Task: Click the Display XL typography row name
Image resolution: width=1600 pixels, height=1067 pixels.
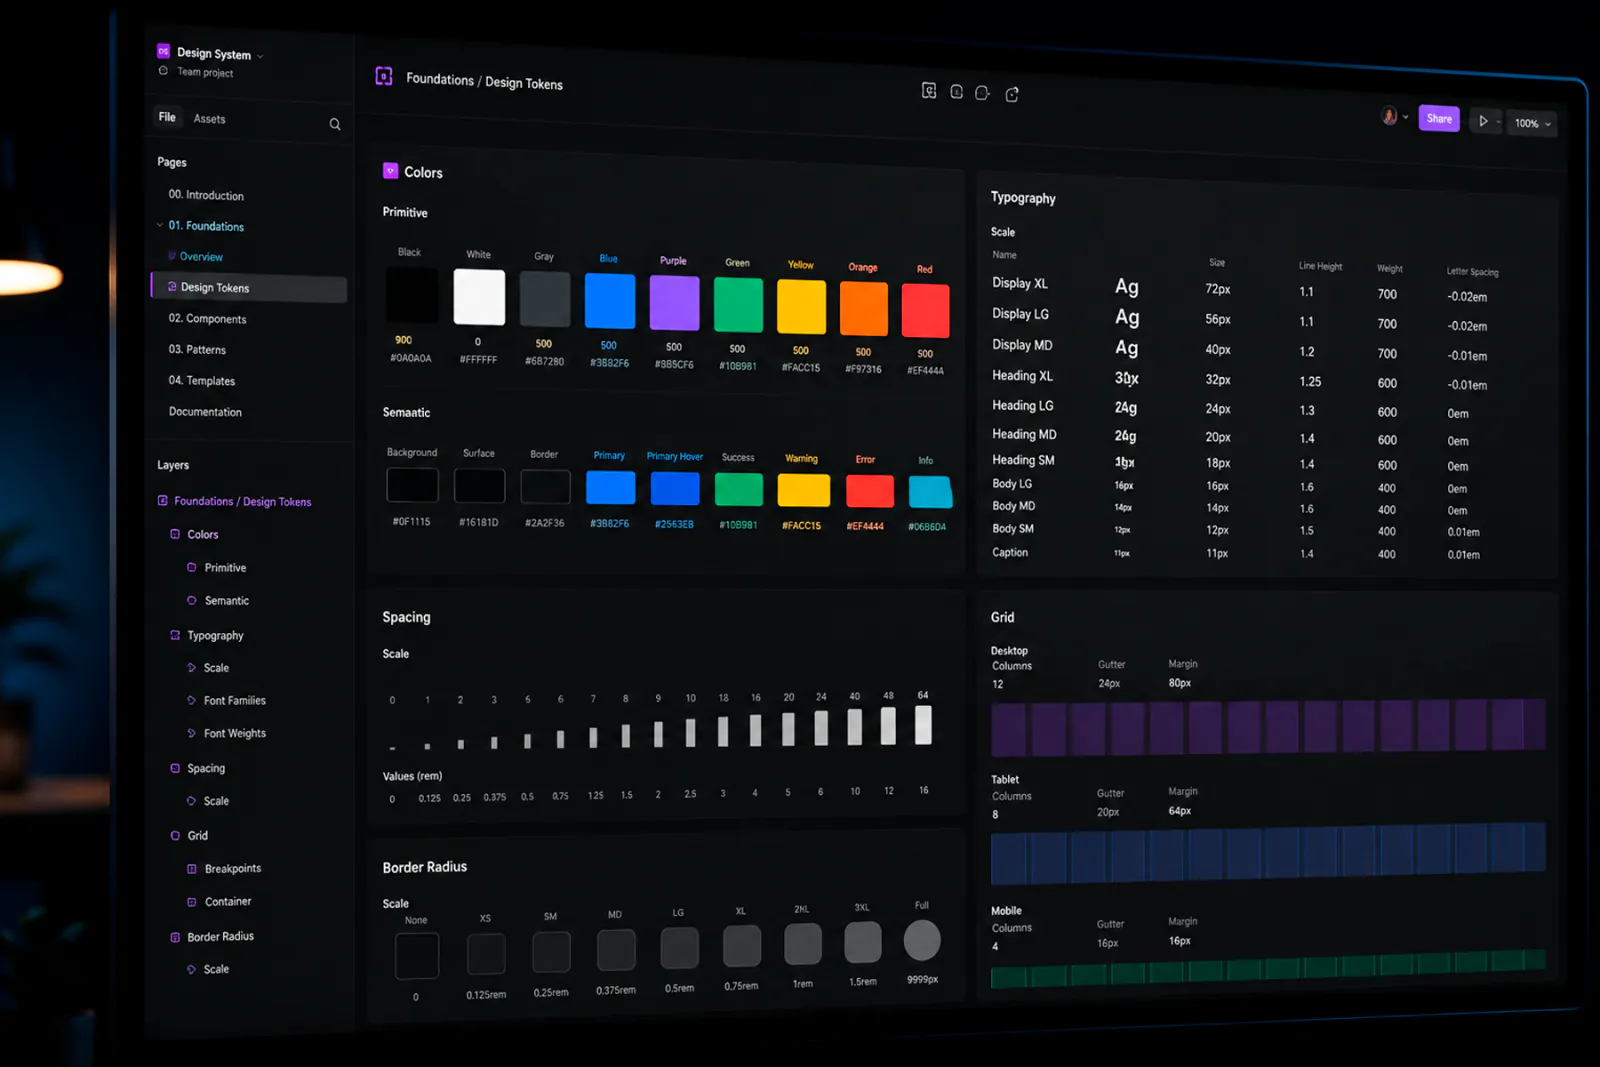Action: pos(1020,283)
